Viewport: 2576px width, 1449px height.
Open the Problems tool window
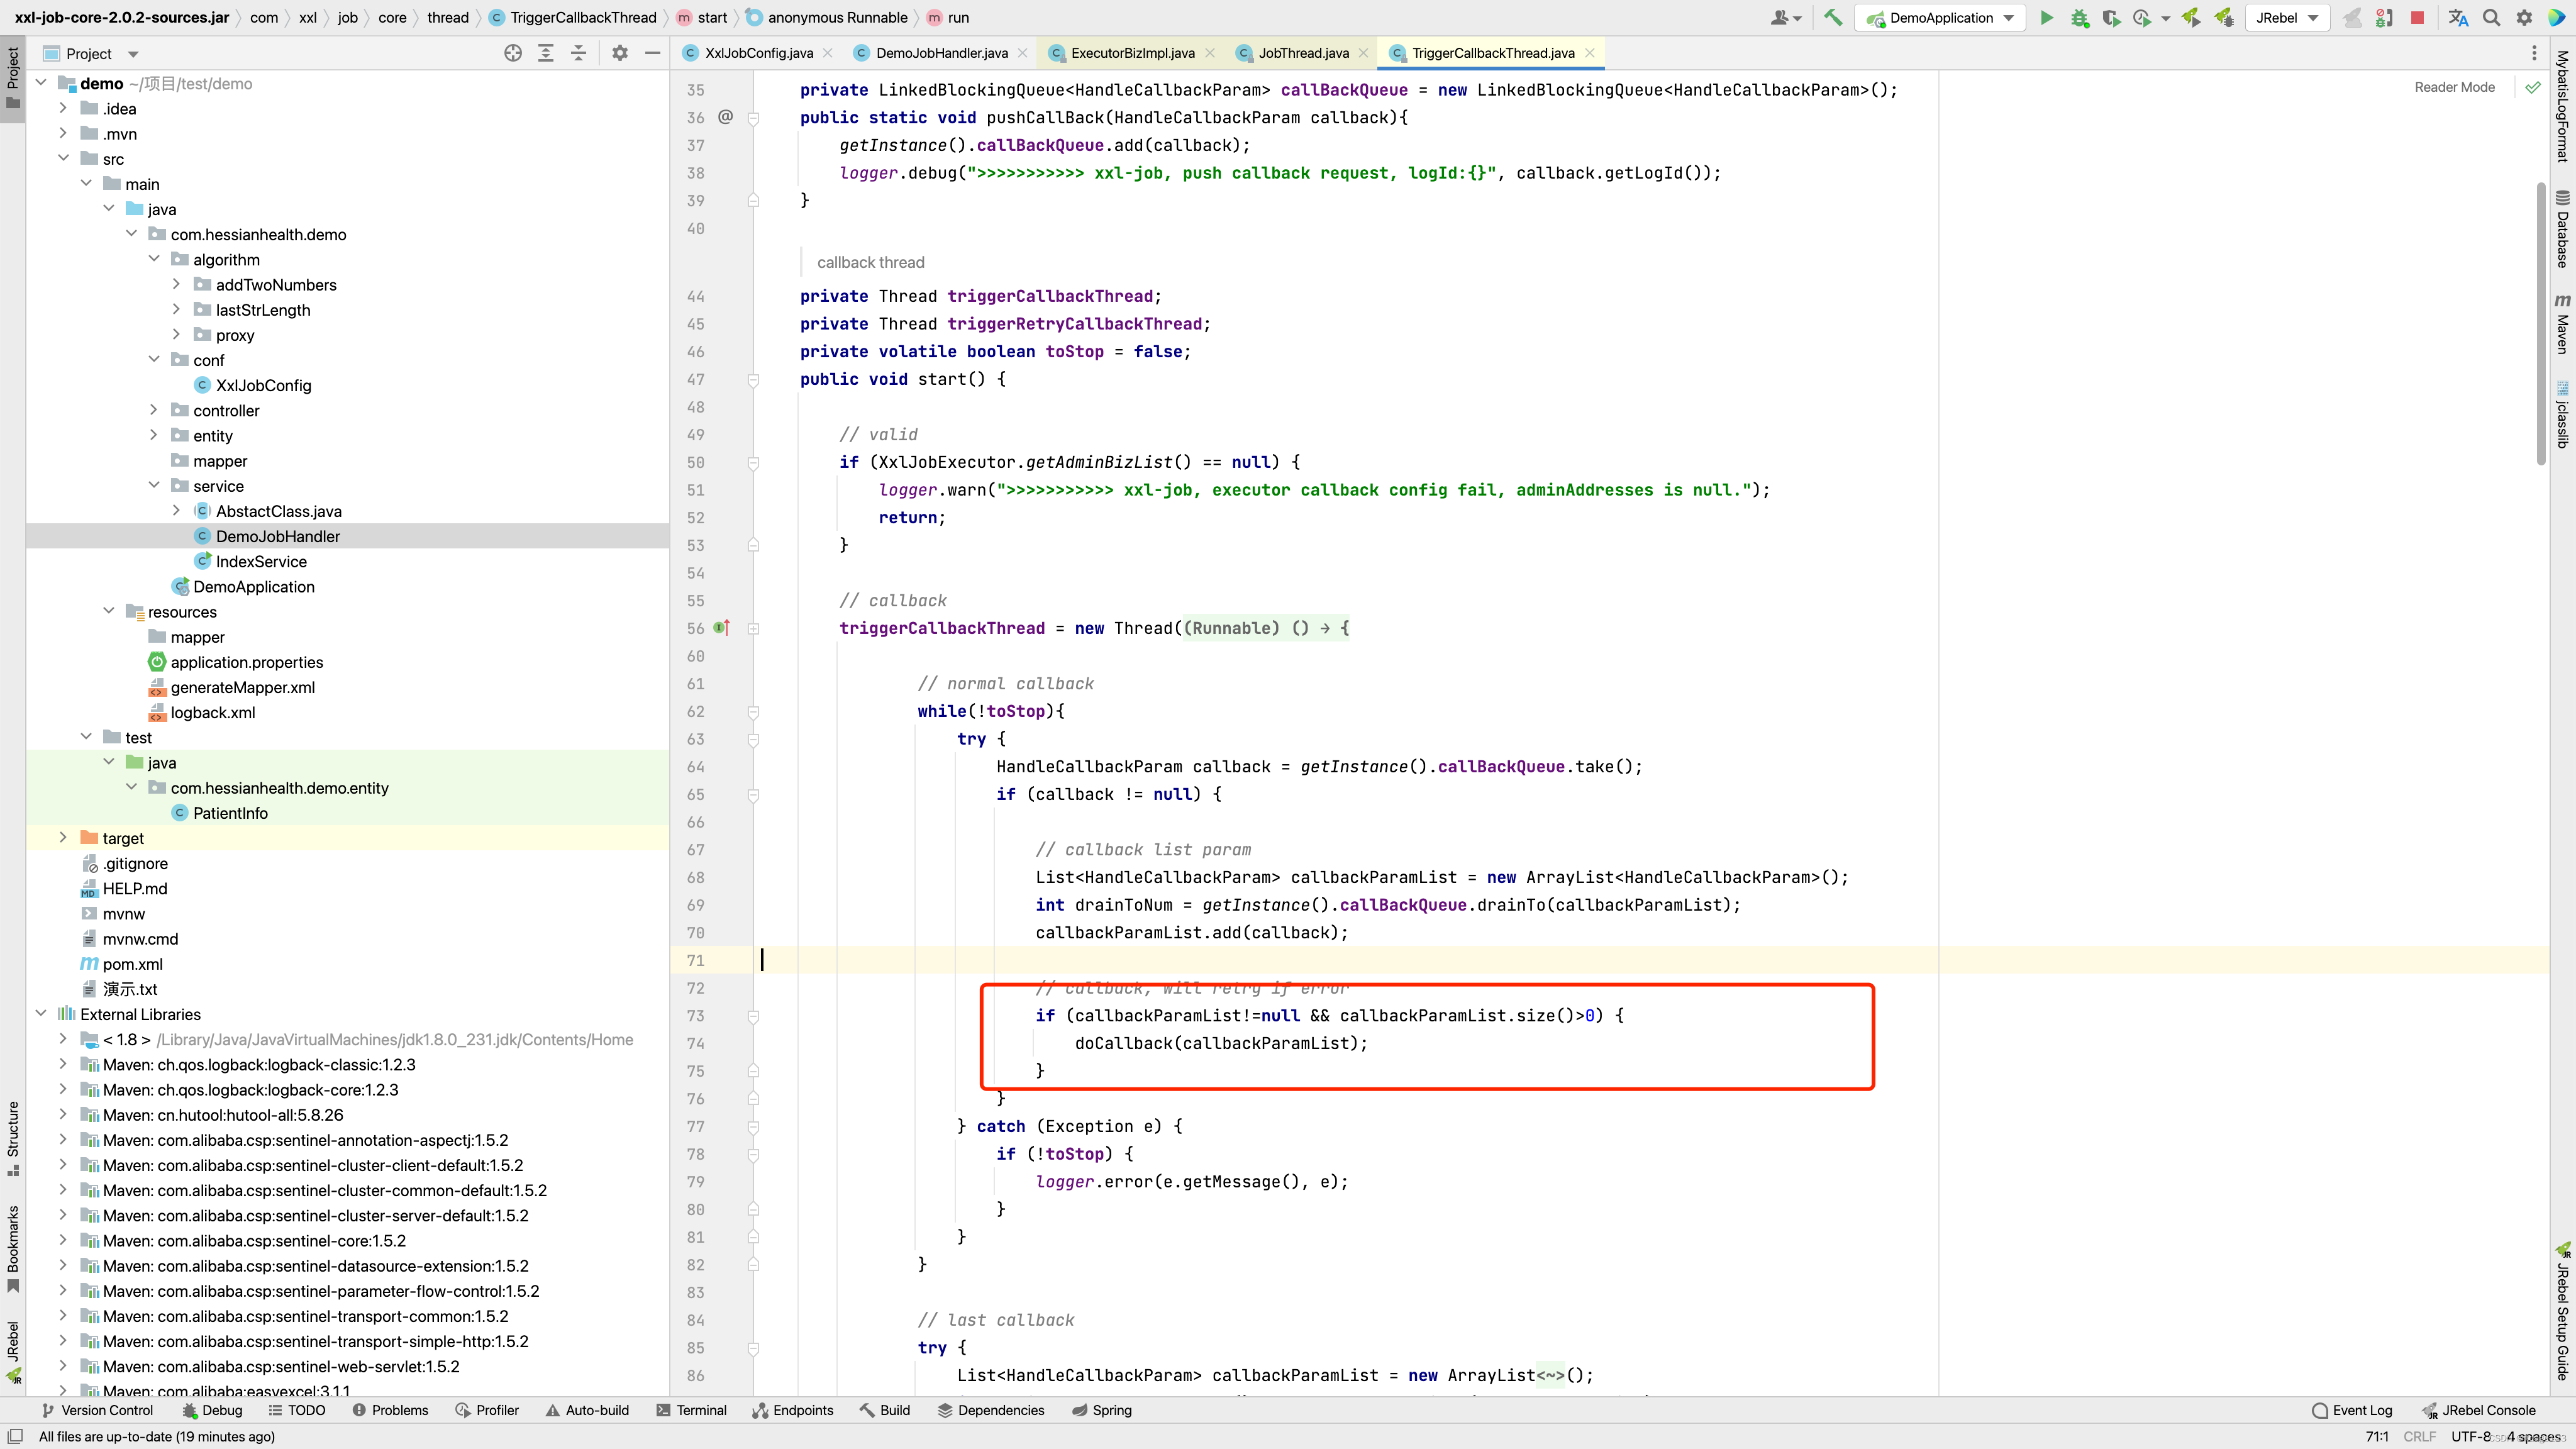pyautogui.click(x=390, y=1410)
